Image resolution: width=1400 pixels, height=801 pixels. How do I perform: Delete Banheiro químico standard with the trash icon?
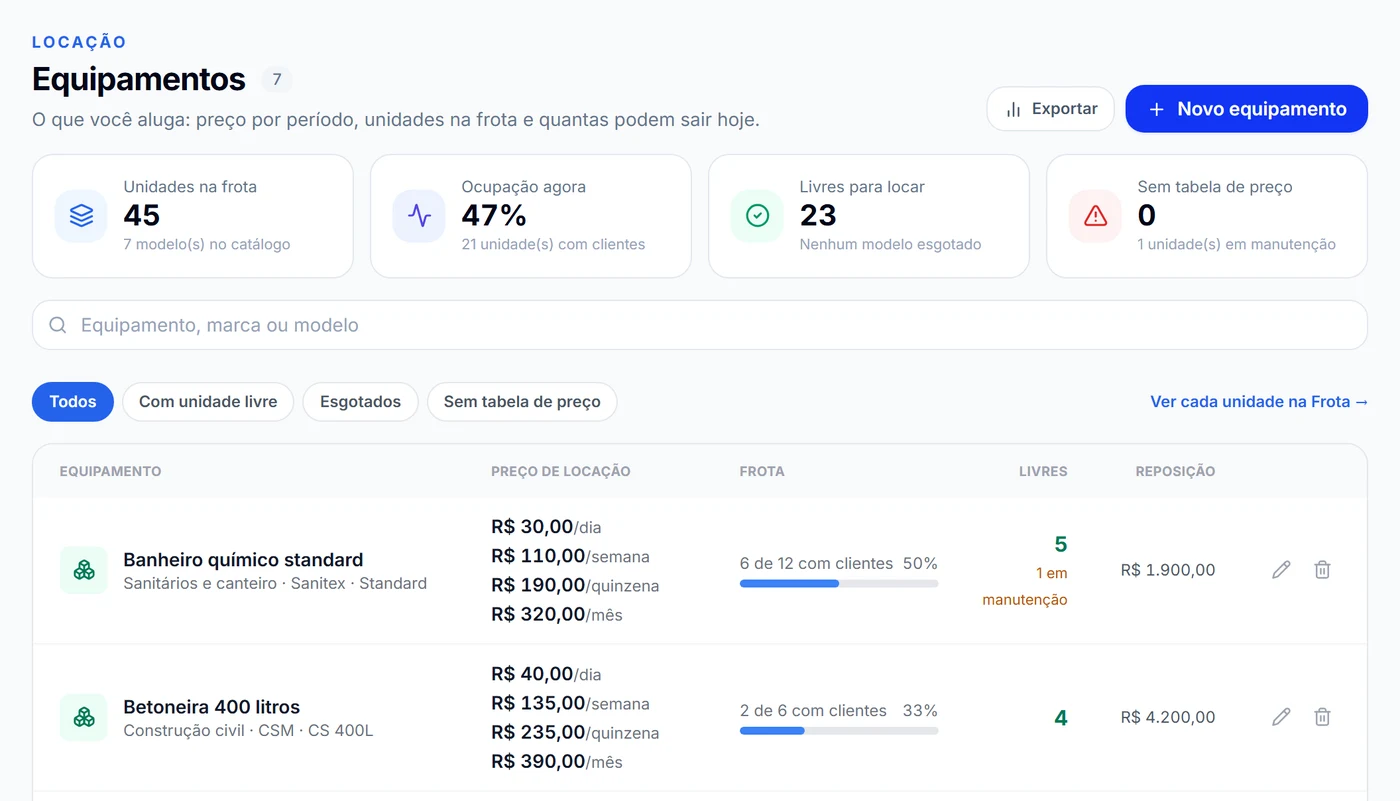(1322, 570)
